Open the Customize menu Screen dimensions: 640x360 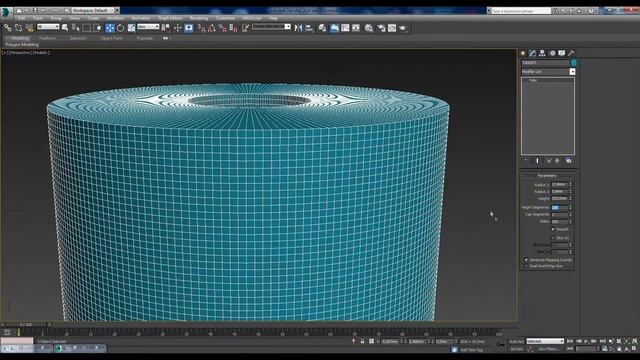tap(225, 18)
